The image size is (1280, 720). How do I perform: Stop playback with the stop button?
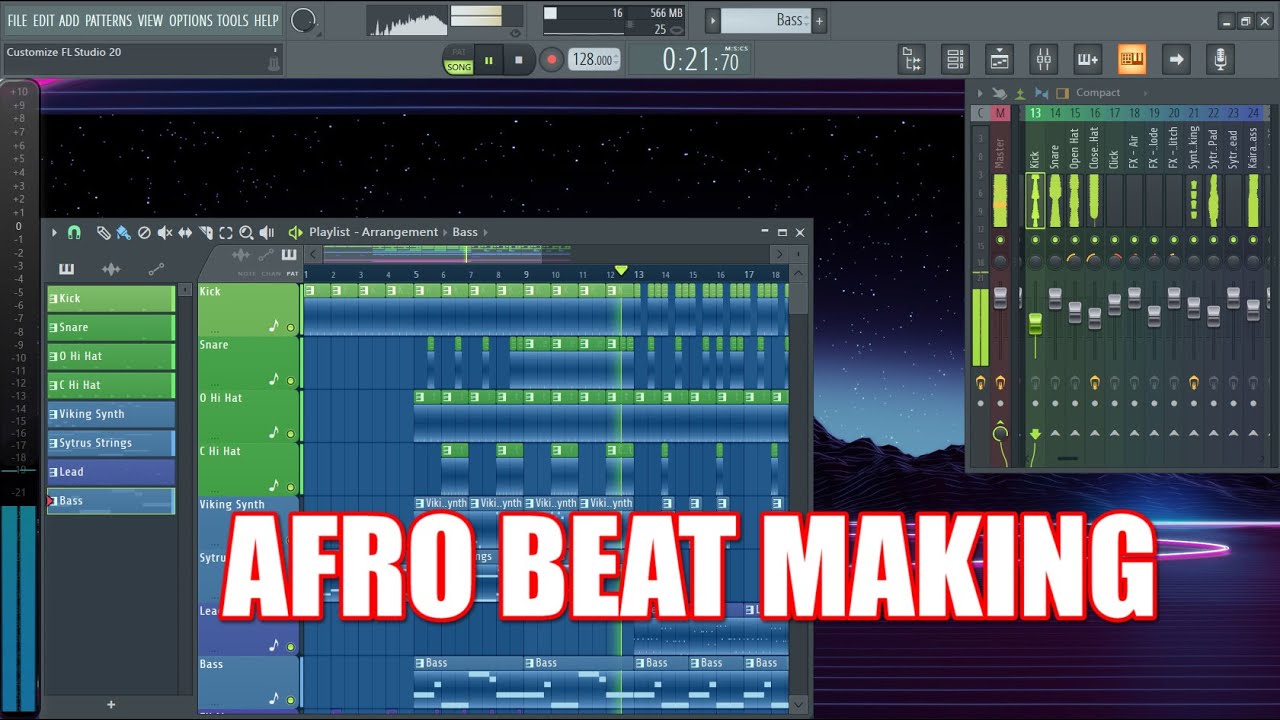pos(518,60)
